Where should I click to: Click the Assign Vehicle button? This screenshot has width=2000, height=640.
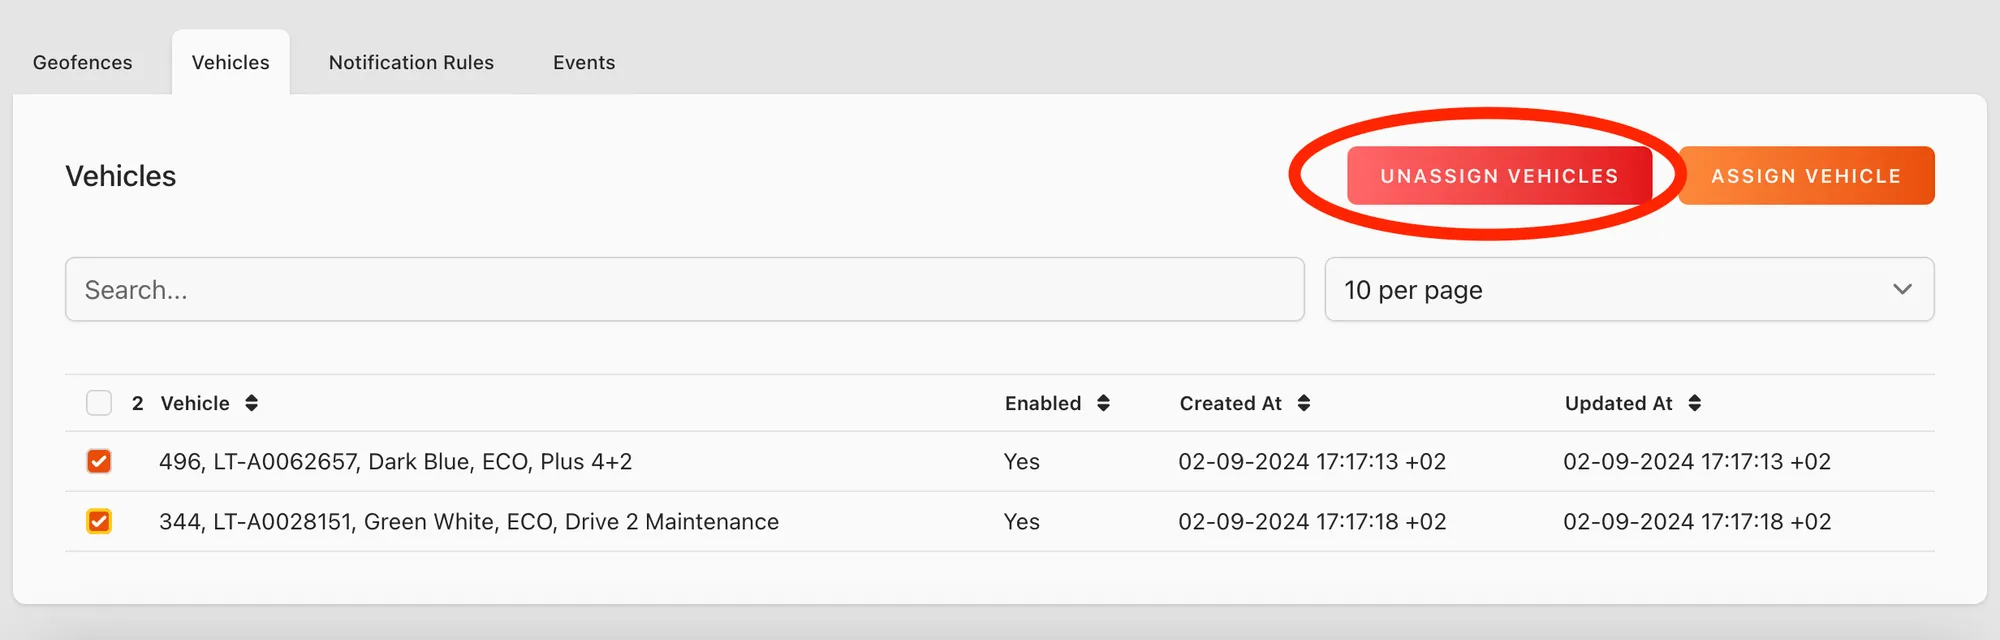1806,176
